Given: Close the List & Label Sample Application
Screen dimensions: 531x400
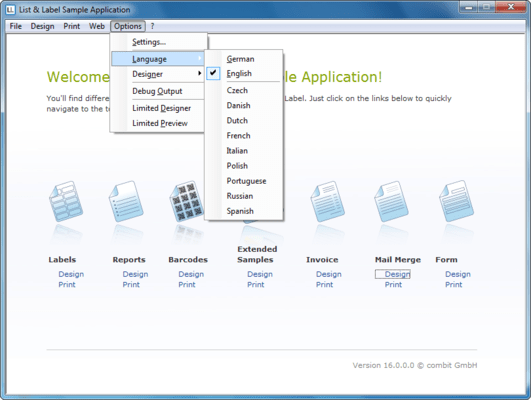Looking at the screenshot, I should (x=511, y=7).
